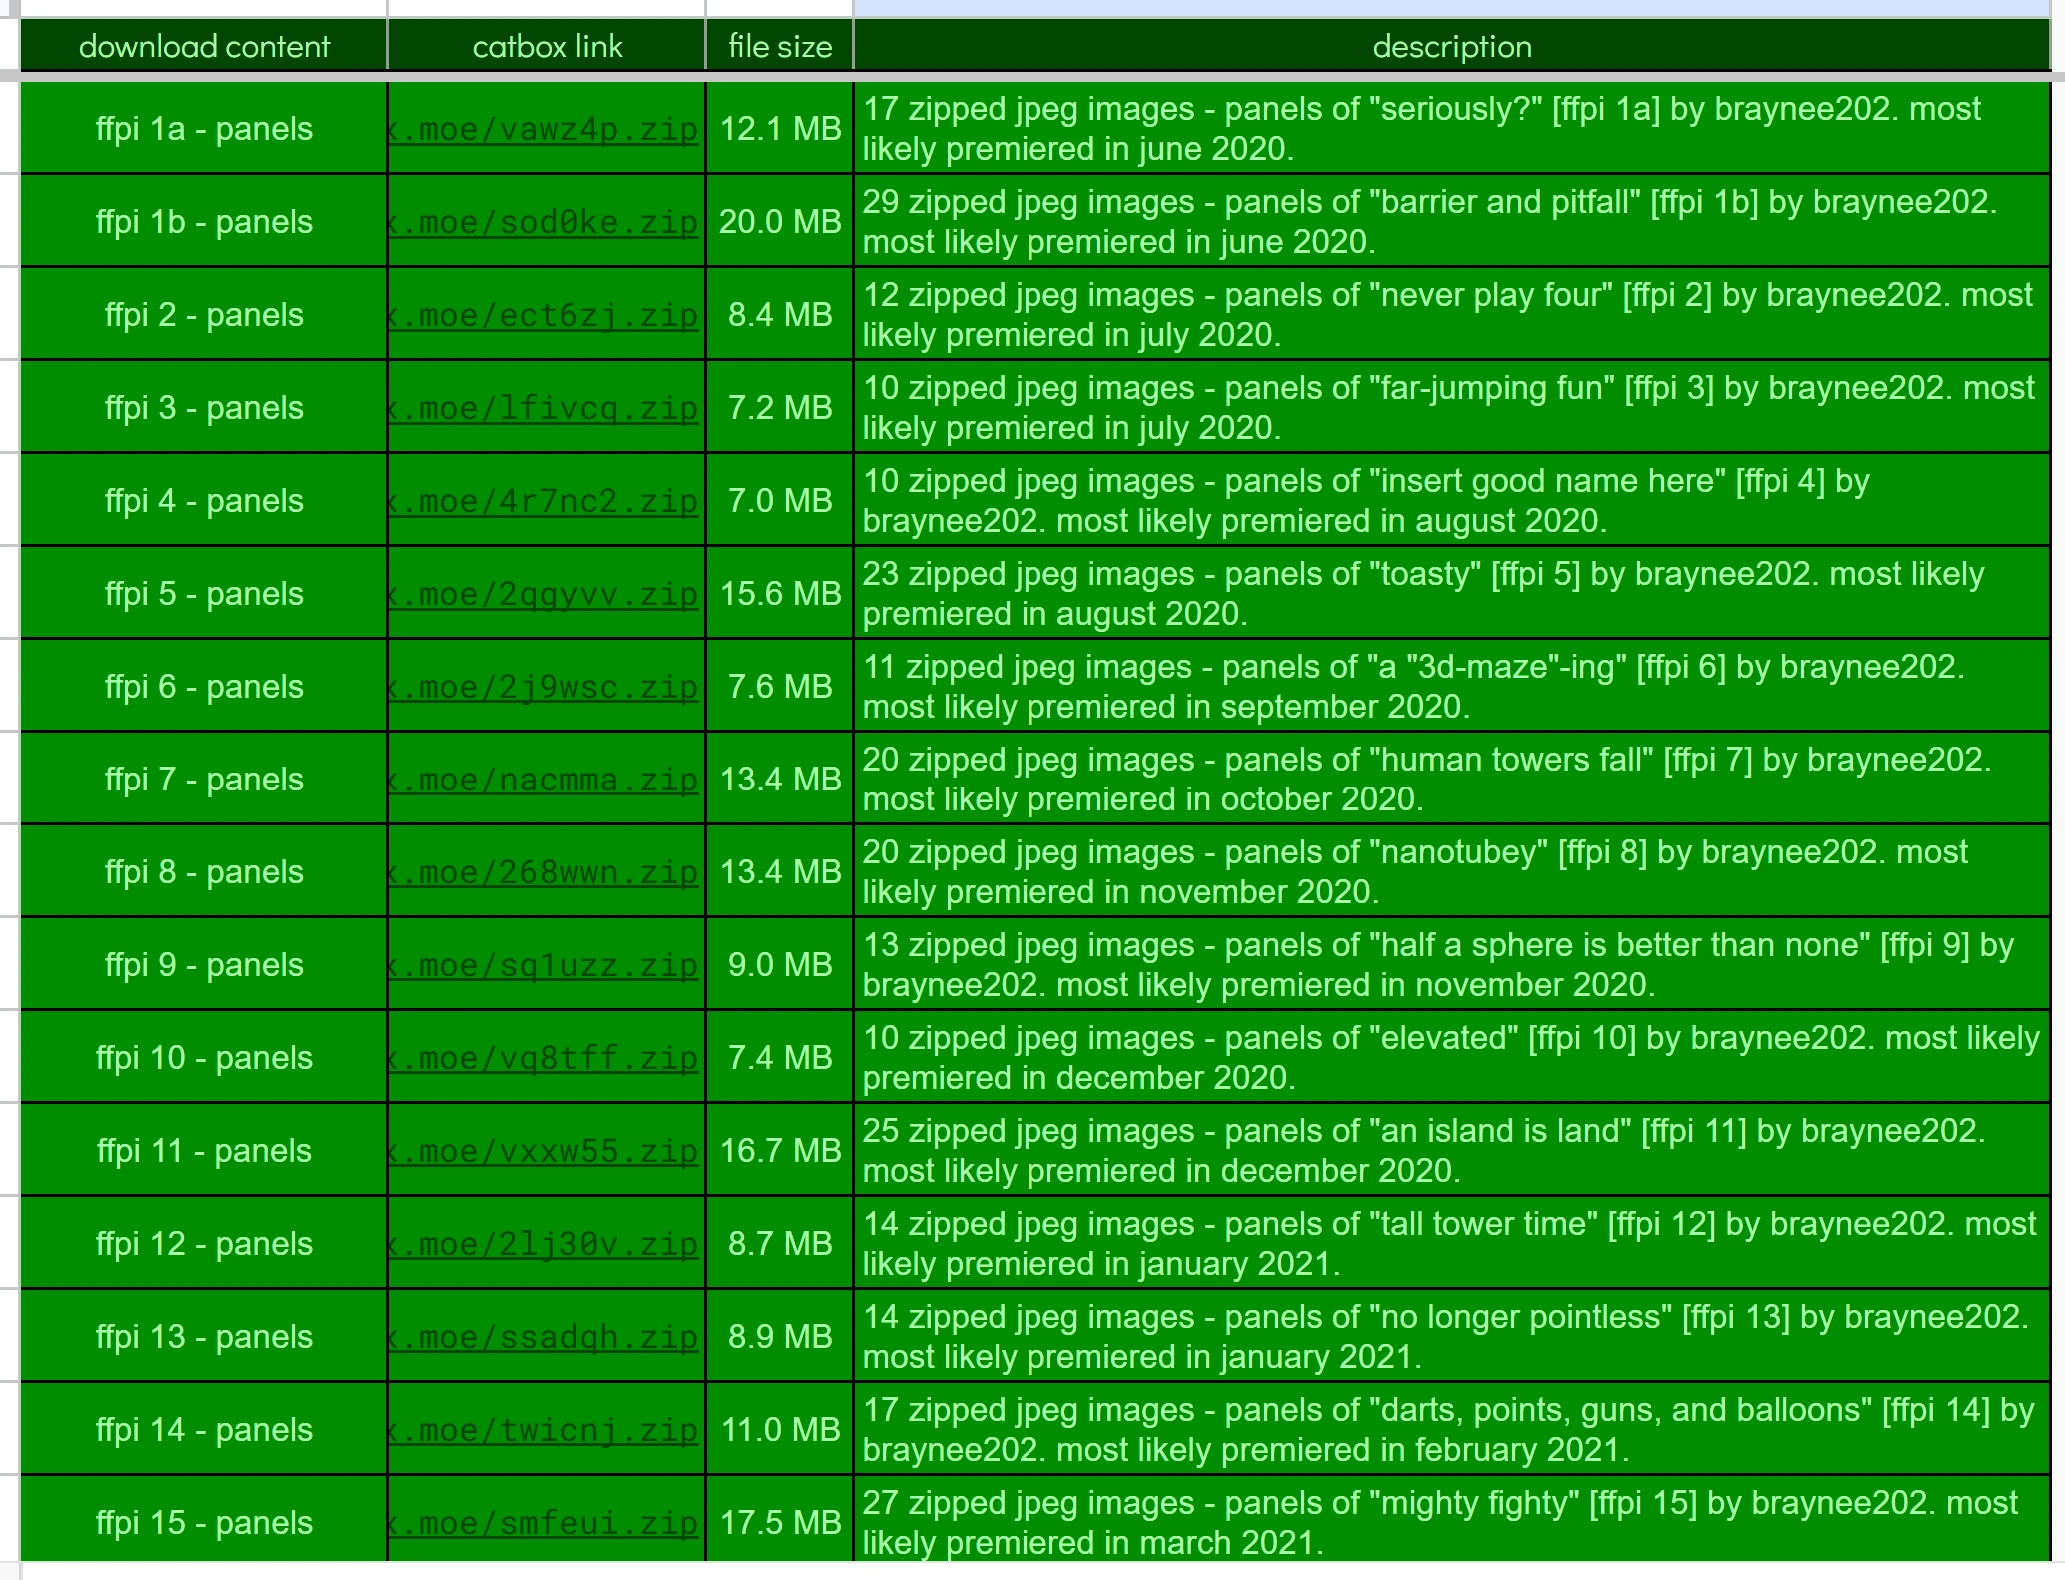Open the 2j9wsc.zip link for ffpi 6
Viewport: 2065px width, 1580px height.
click(546, 686)
